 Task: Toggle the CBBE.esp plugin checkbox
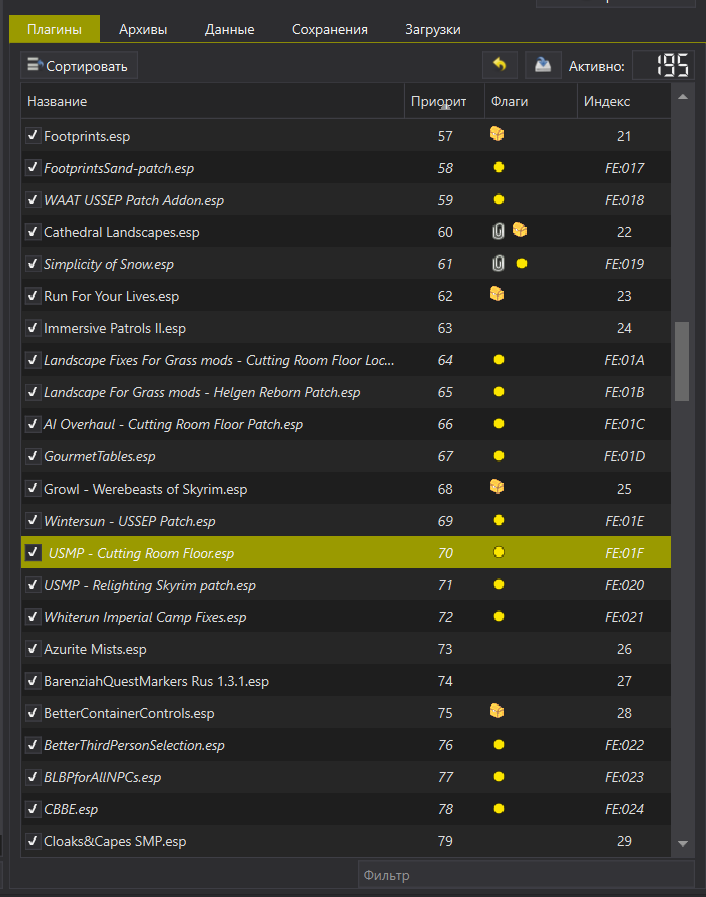point(33,809)
